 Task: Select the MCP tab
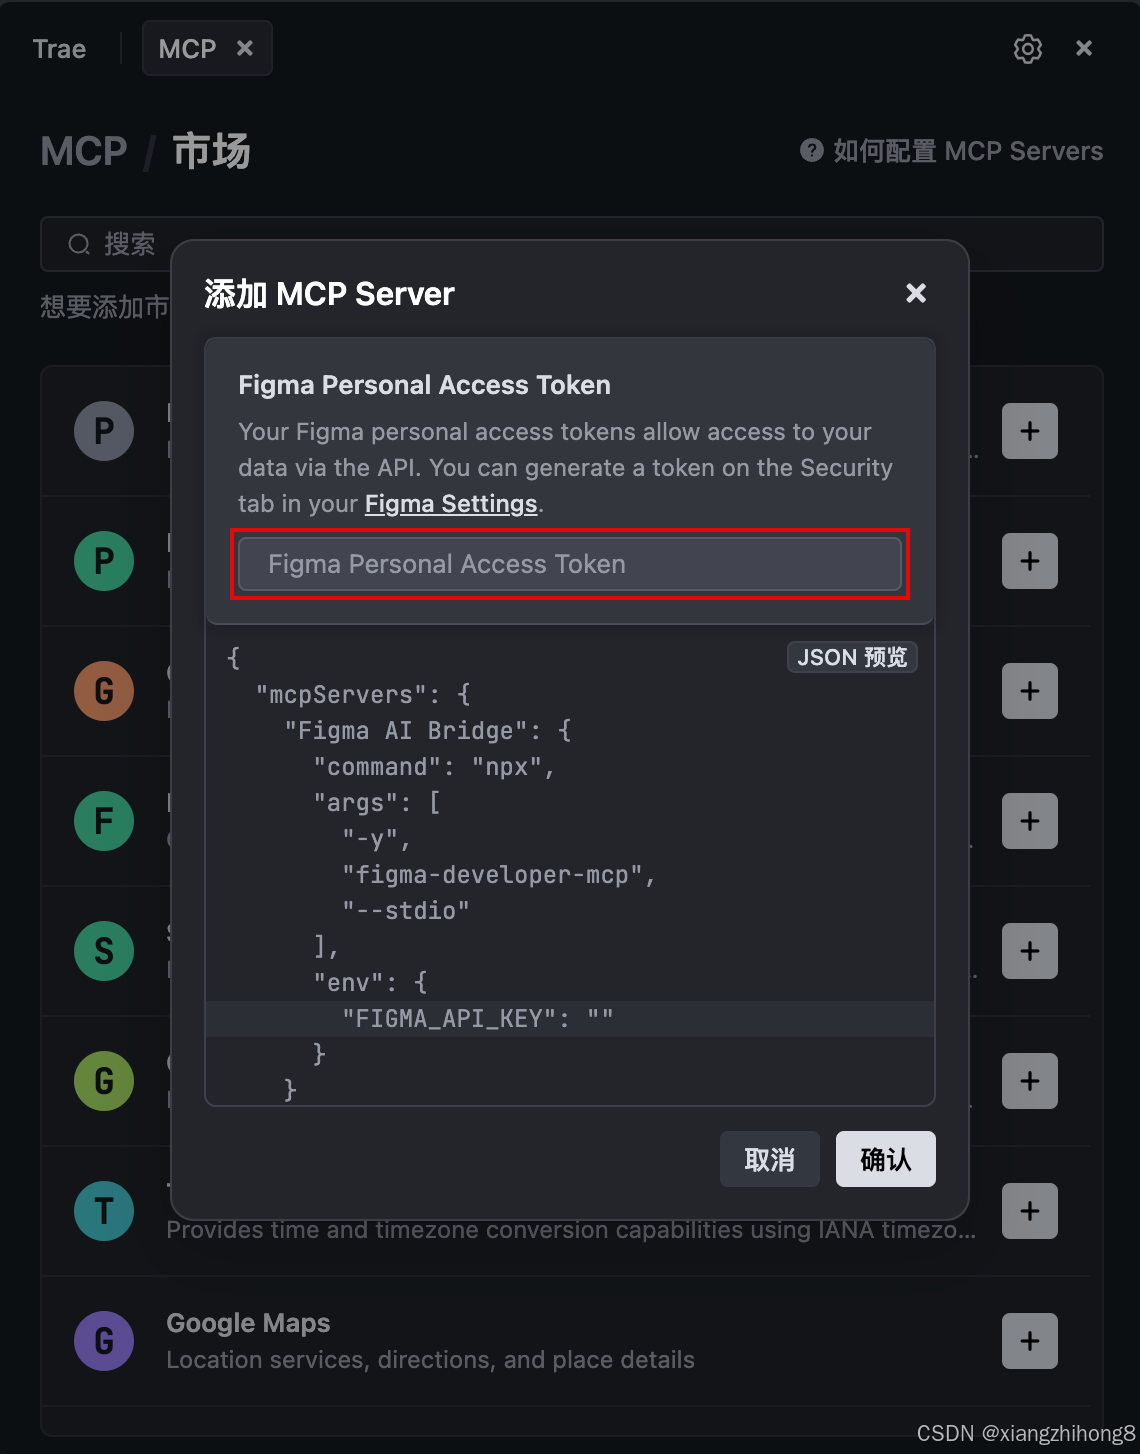pos(187,49)
